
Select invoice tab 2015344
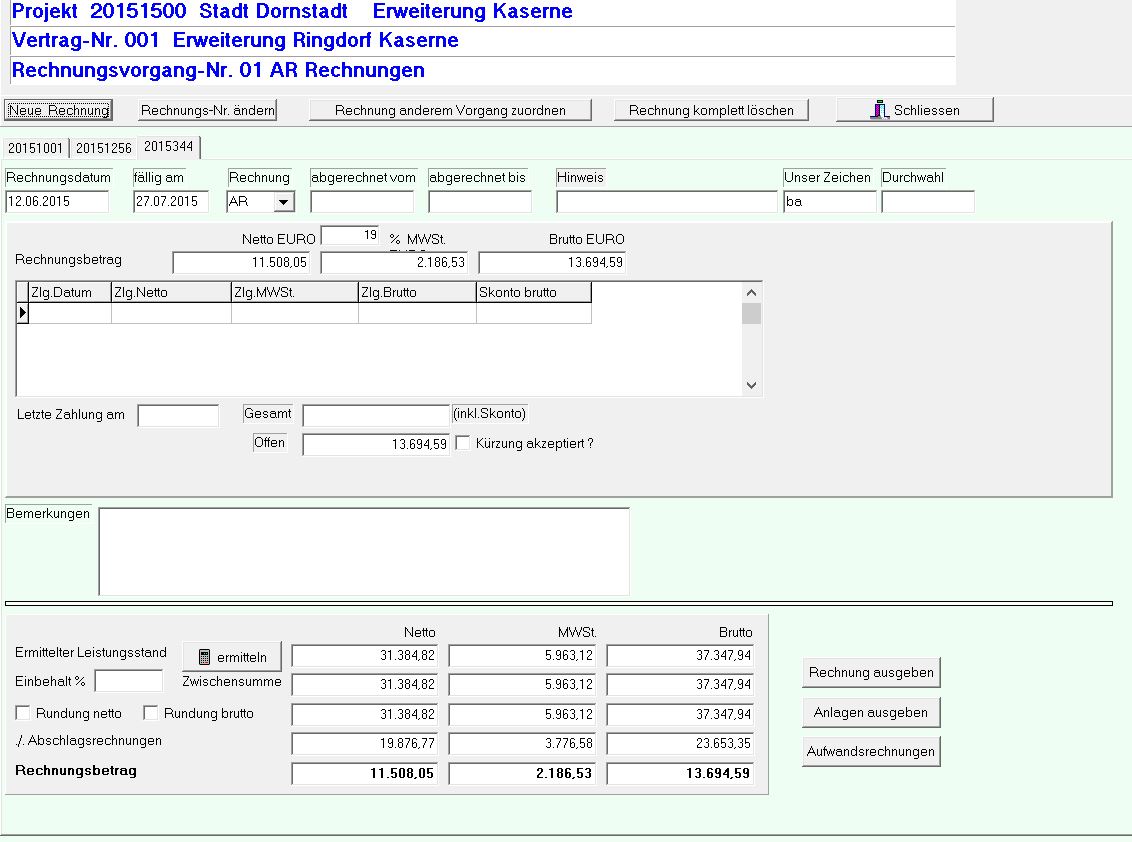click(168, 147)
